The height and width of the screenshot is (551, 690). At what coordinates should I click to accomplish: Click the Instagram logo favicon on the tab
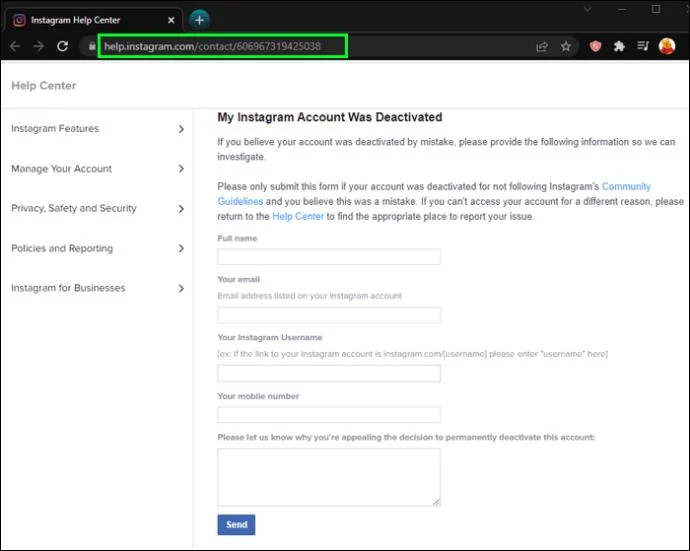19,20
